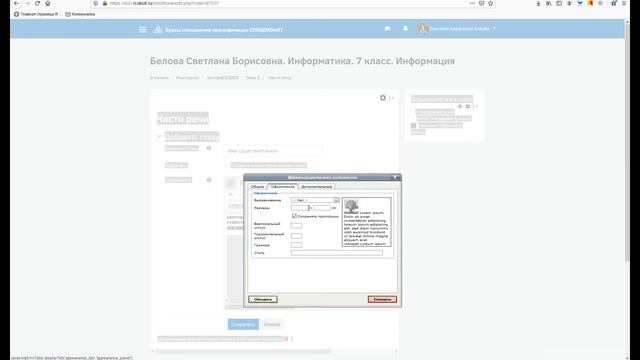Viewport: 640px width, 360px height.
Task: Click the shopping cart extension icon
Action: pyautogui.click(x=580, y=3)
